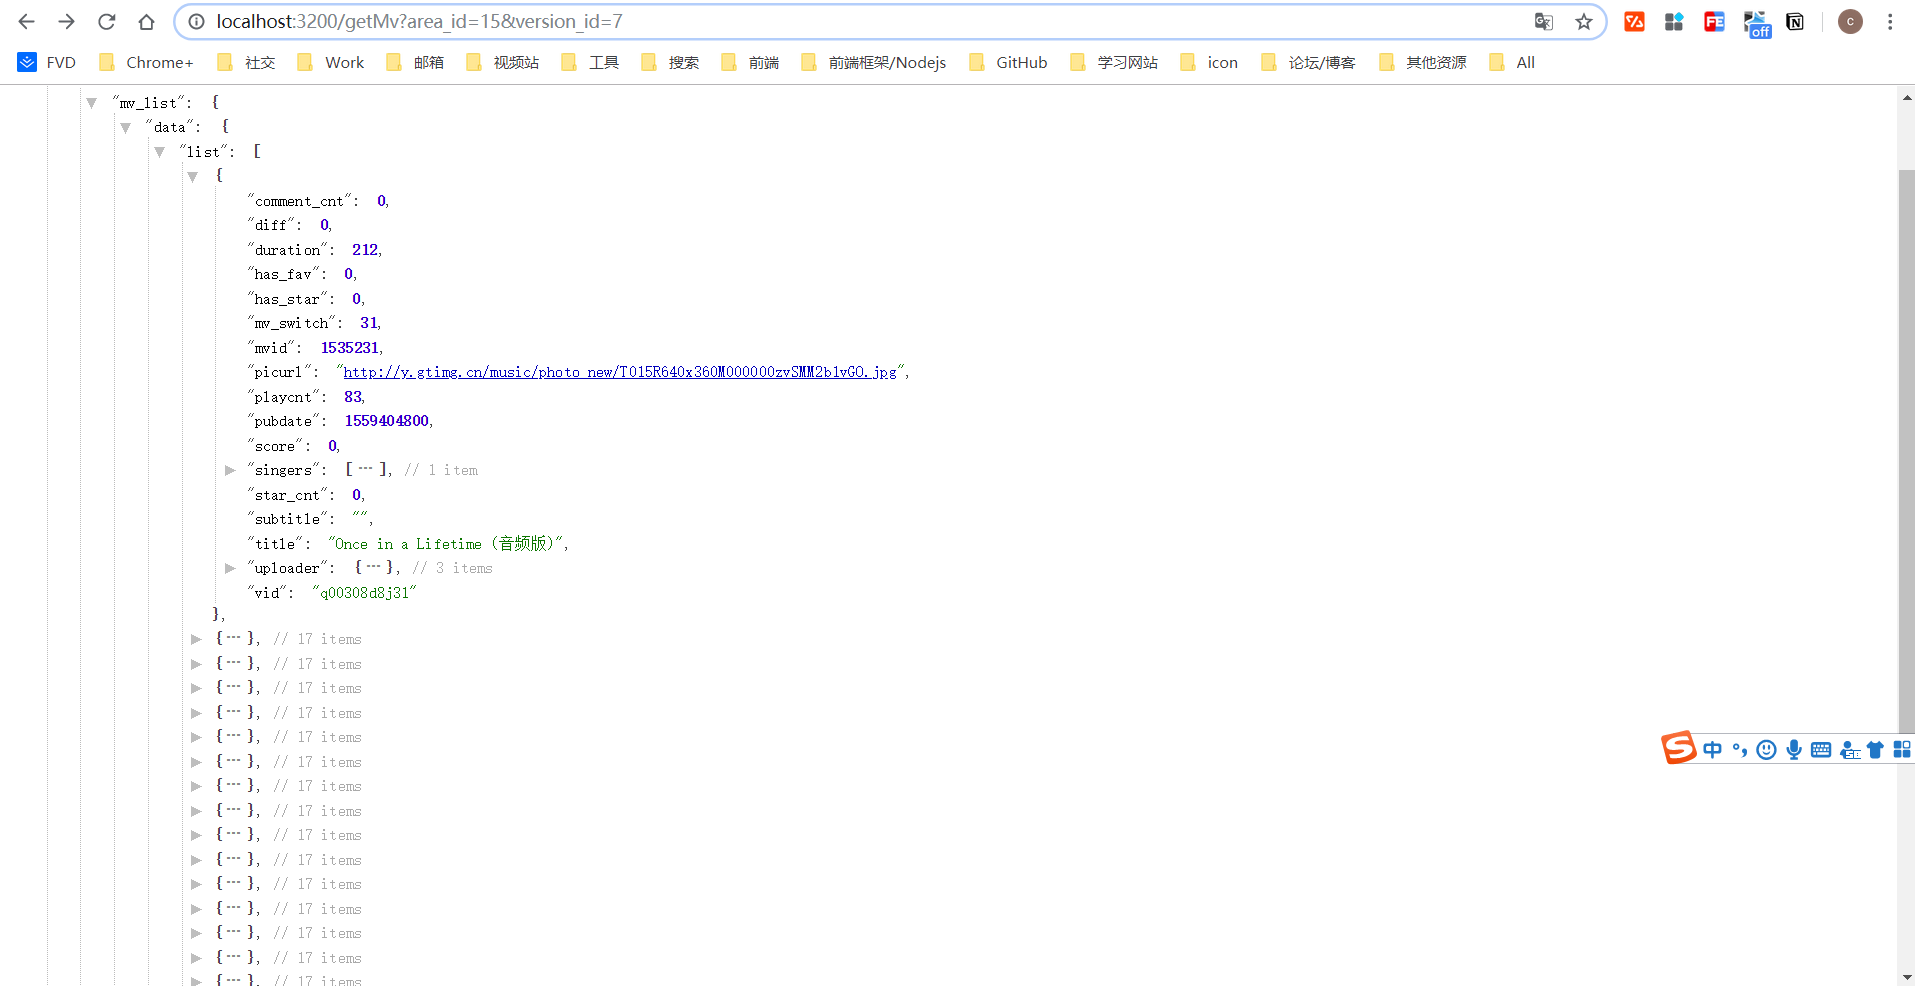Open the 邮箱 bookmark folder
Image resolution: width=1915 pixels, height=986 pixels.
pyautogui.click(x=415, y=62)
